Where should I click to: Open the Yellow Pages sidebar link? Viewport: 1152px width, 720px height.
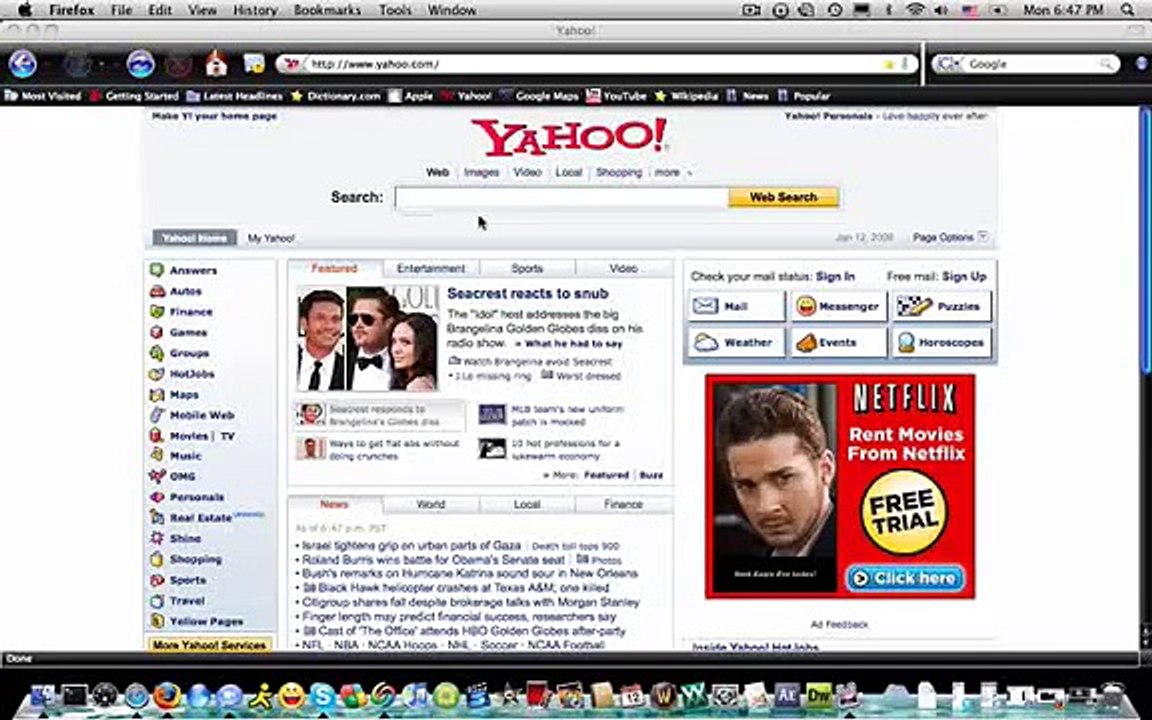coord(206,621)
